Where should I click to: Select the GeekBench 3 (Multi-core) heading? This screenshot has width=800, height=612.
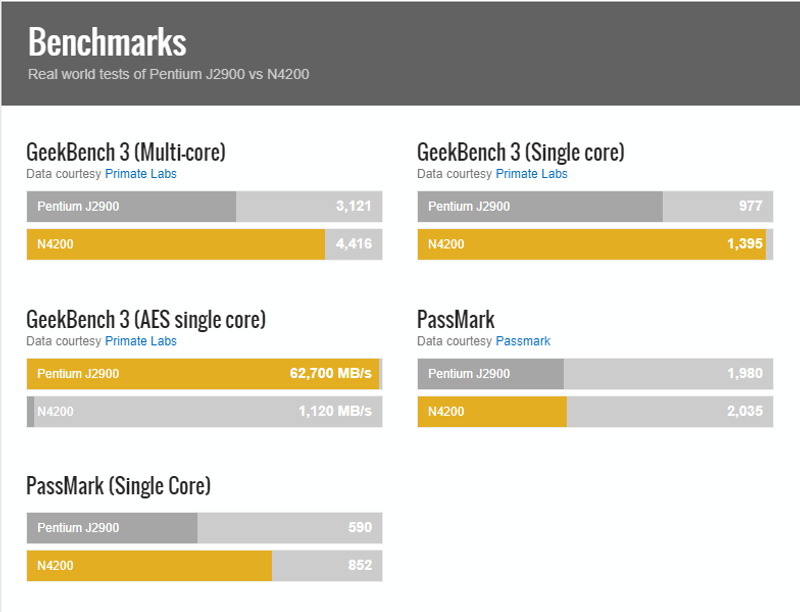(126, 152)
